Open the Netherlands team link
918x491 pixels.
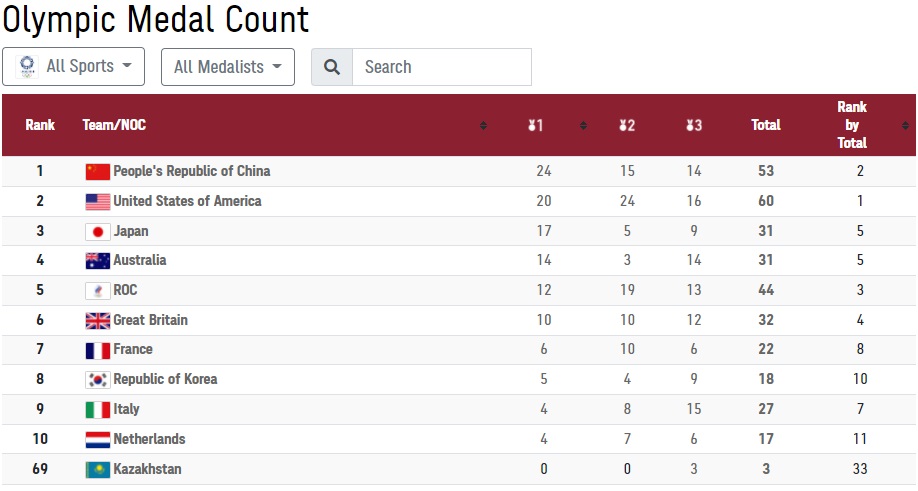(x=149, y=439)
